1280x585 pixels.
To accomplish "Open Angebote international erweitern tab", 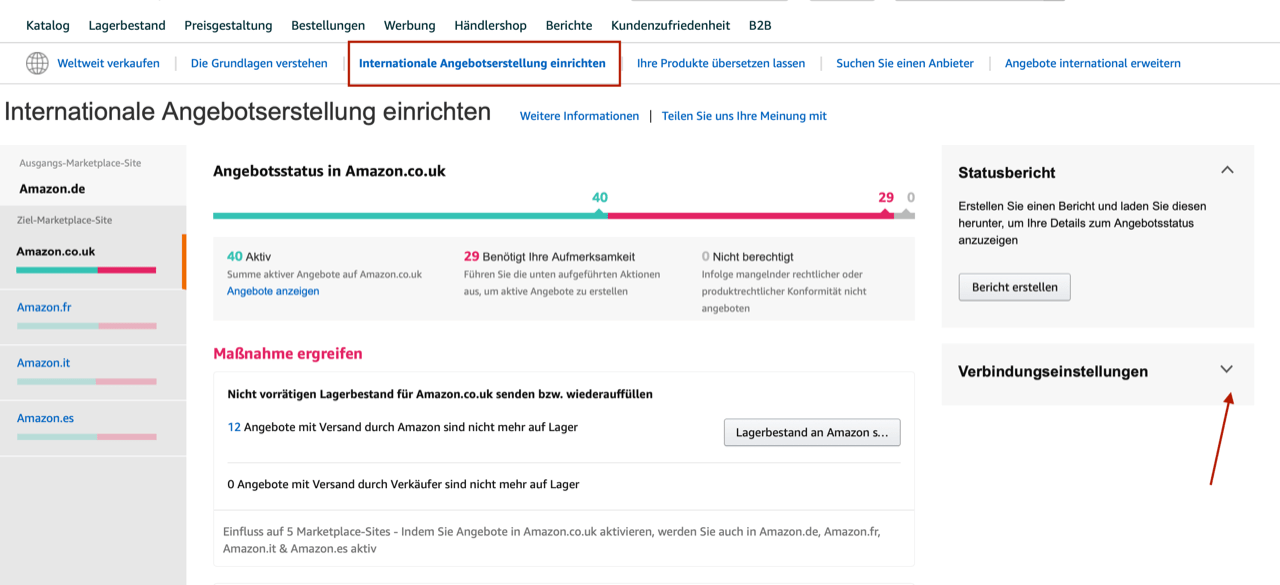I will click(x=1093, y=63).
